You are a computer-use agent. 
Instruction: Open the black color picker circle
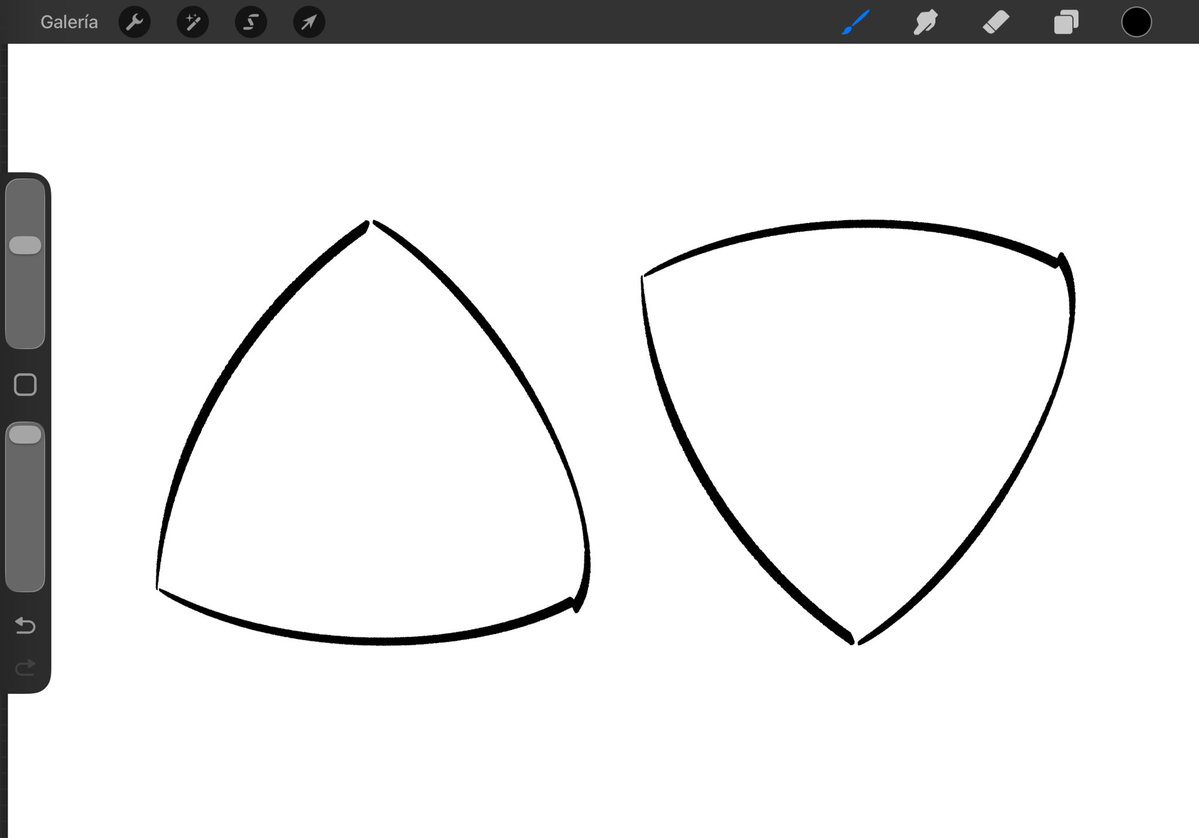[x=1136, y=22]
